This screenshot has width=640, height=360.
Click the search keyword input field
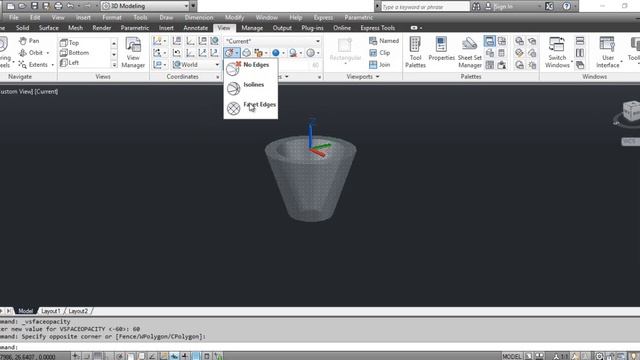coord(425,7)
